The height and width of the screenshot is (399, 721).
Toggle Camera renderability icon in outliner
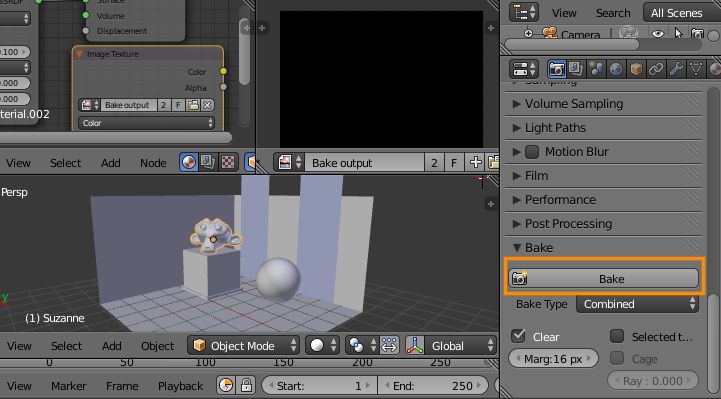click(697, 34)
